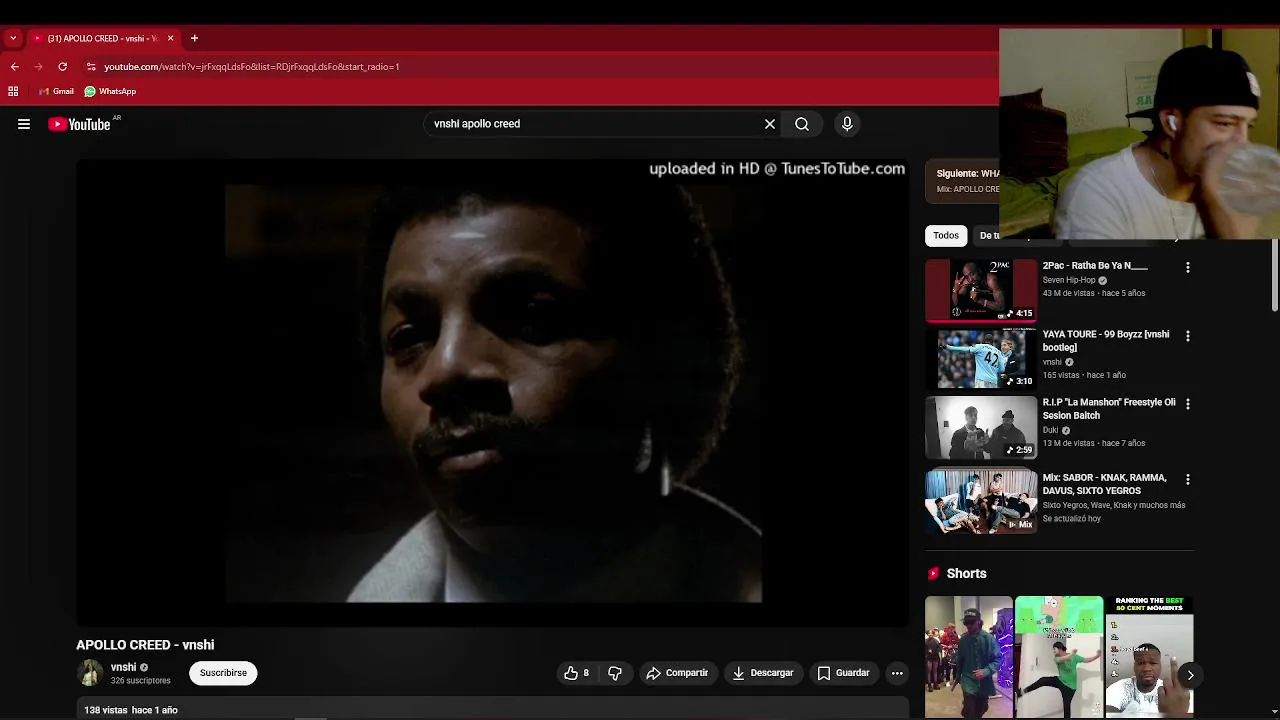Click the APOLLO CREED video player

tap(492, 392)
